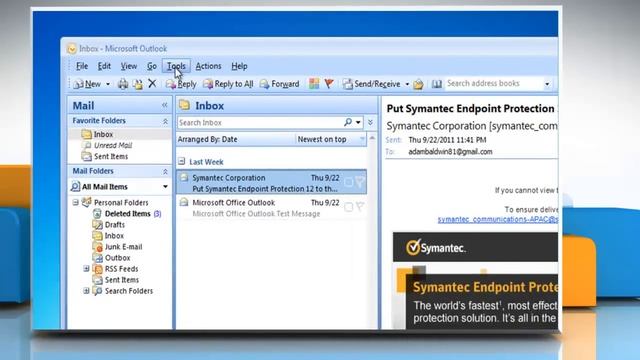Open the New item dropdown arrow
Viewport: 640px width, 360px height.
(108, 84)
